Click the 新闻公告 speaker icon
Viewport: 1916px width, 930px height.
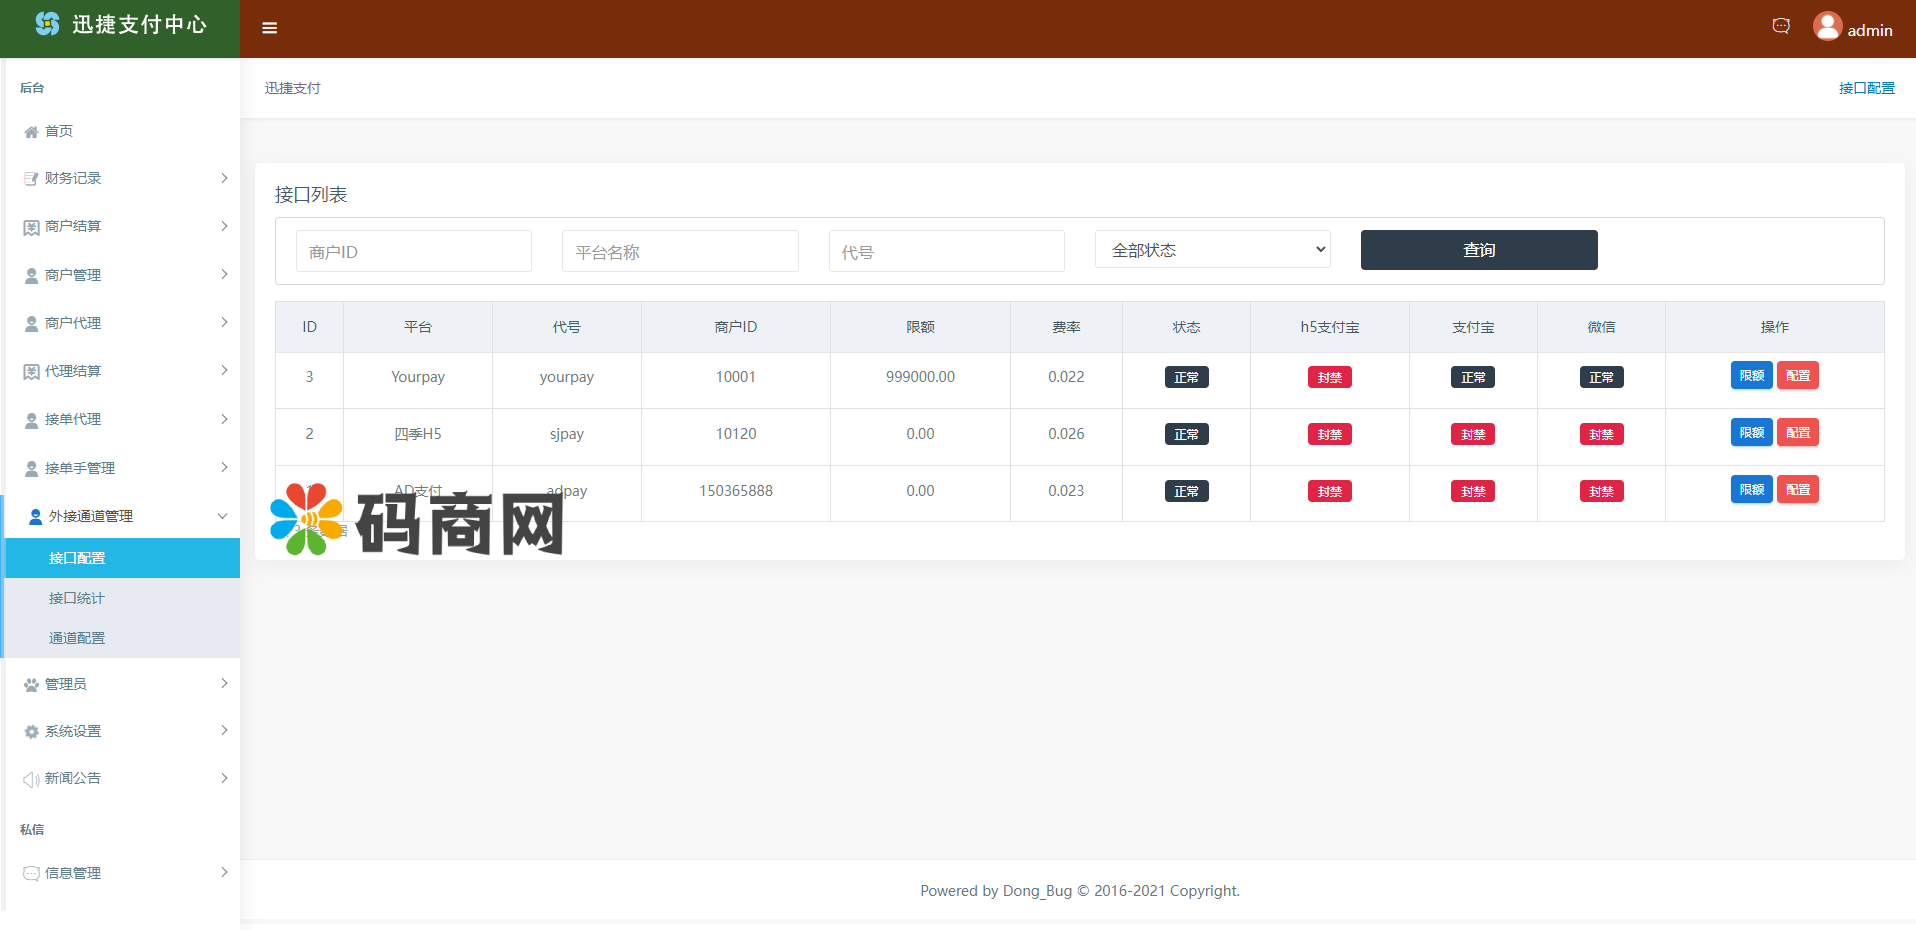tap(31, 779)
